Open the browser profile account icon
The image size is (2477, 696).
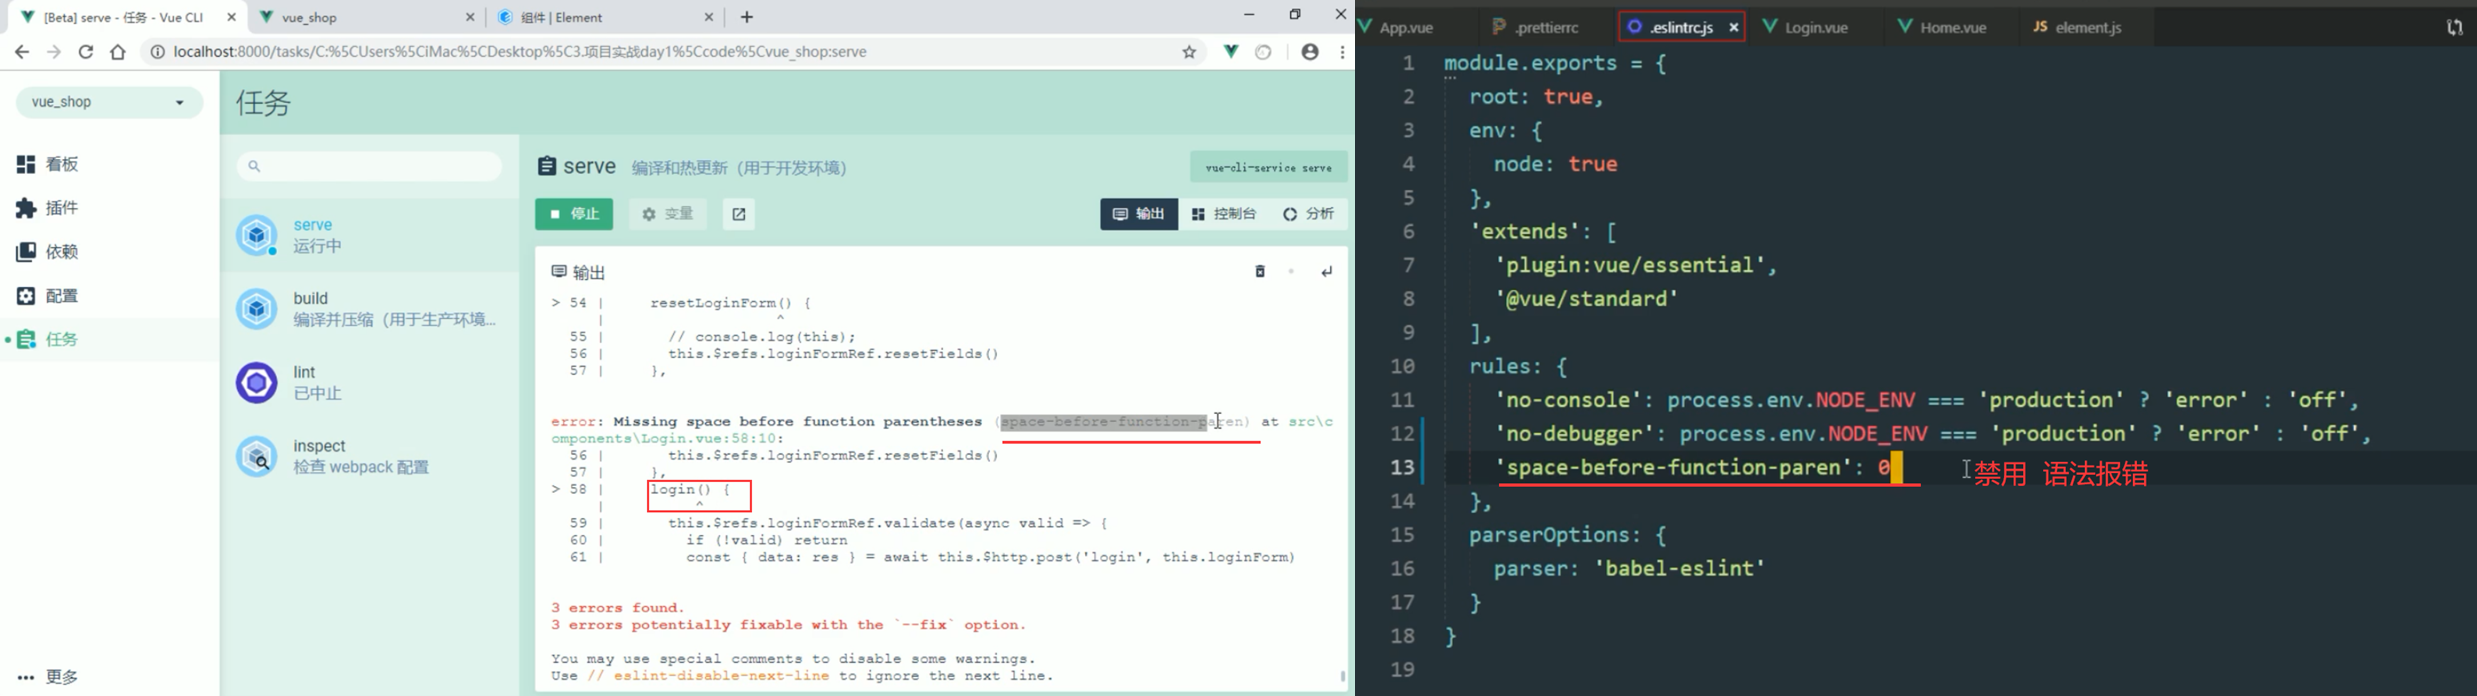[1310, 52]
